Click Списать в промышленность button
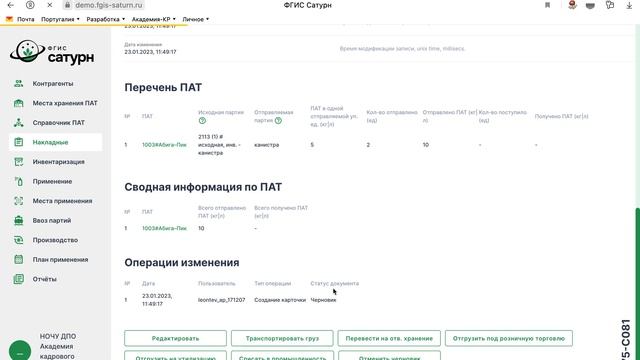 282,356
